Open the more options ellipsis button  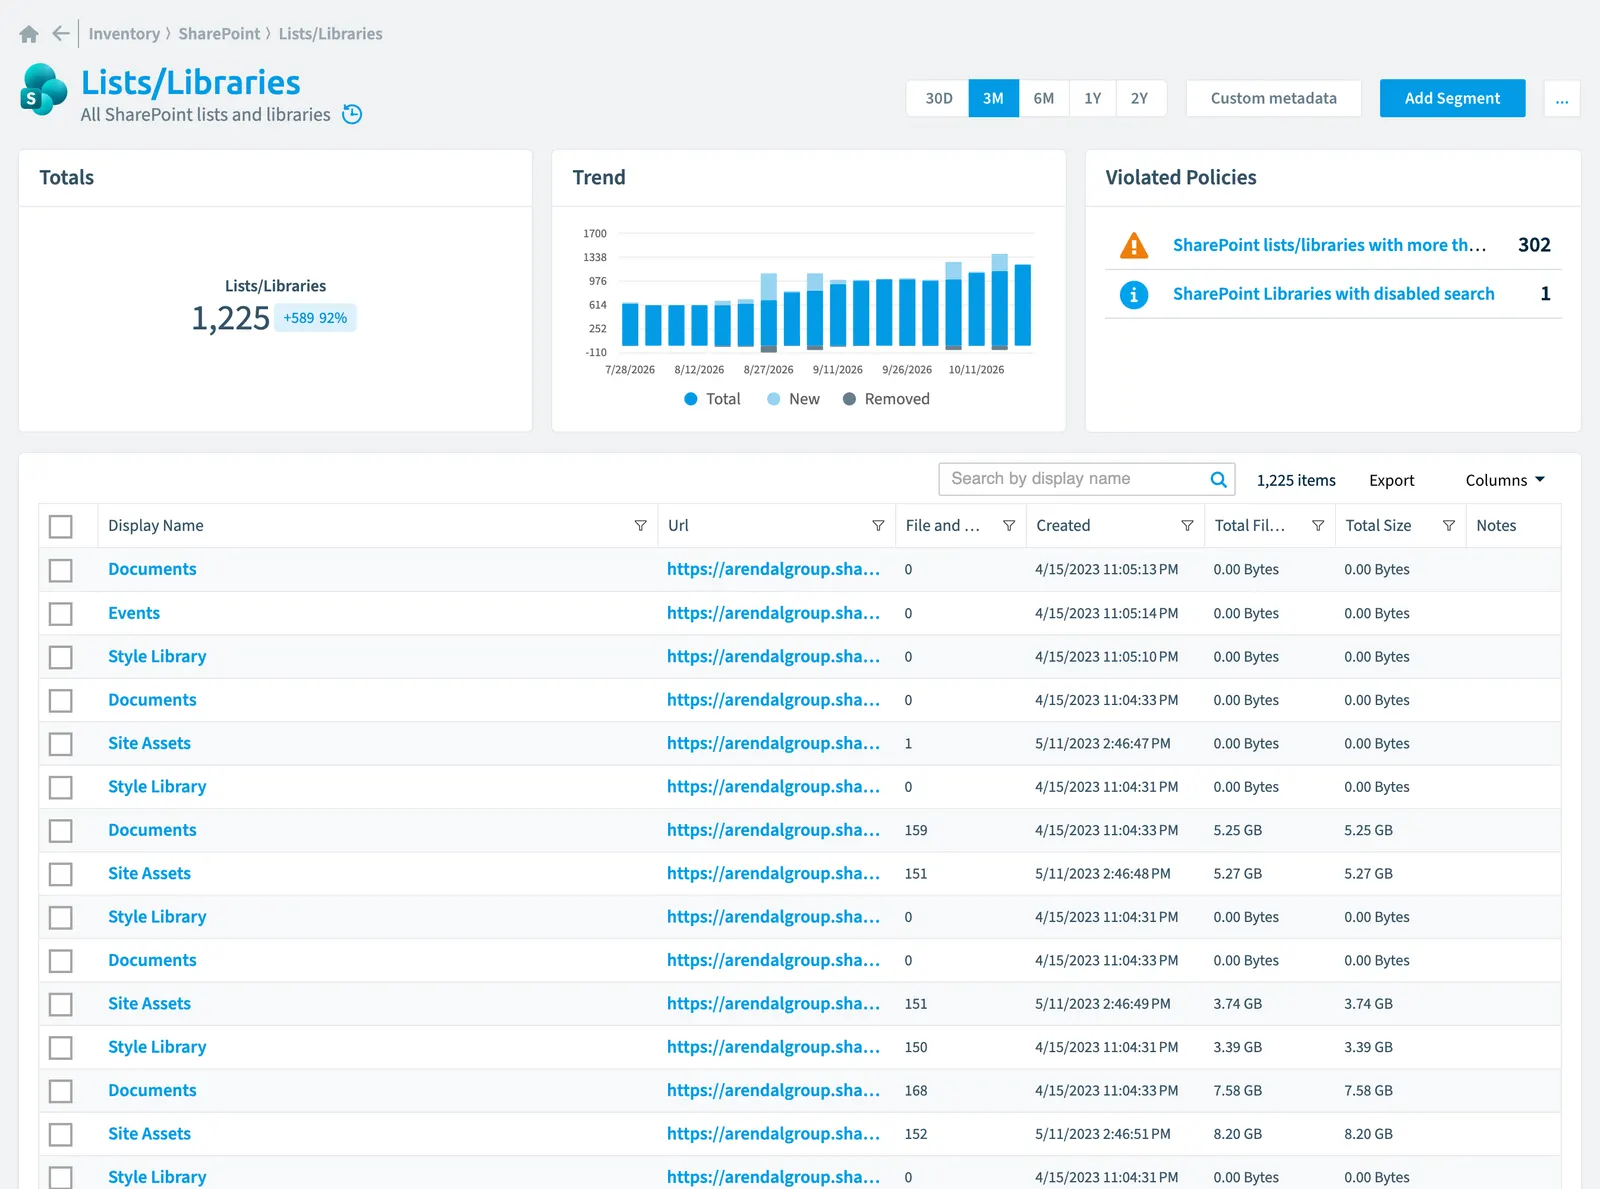tap(1562, 98)
